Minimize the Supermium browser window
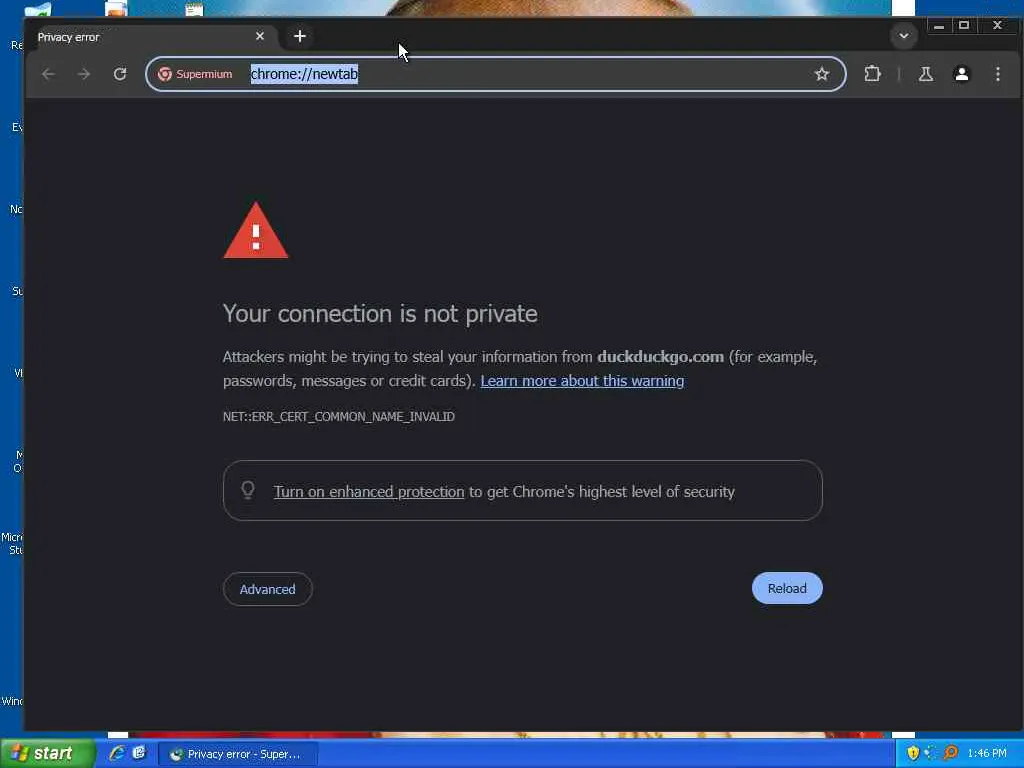 pyautogui.click(x=938, y=25)
